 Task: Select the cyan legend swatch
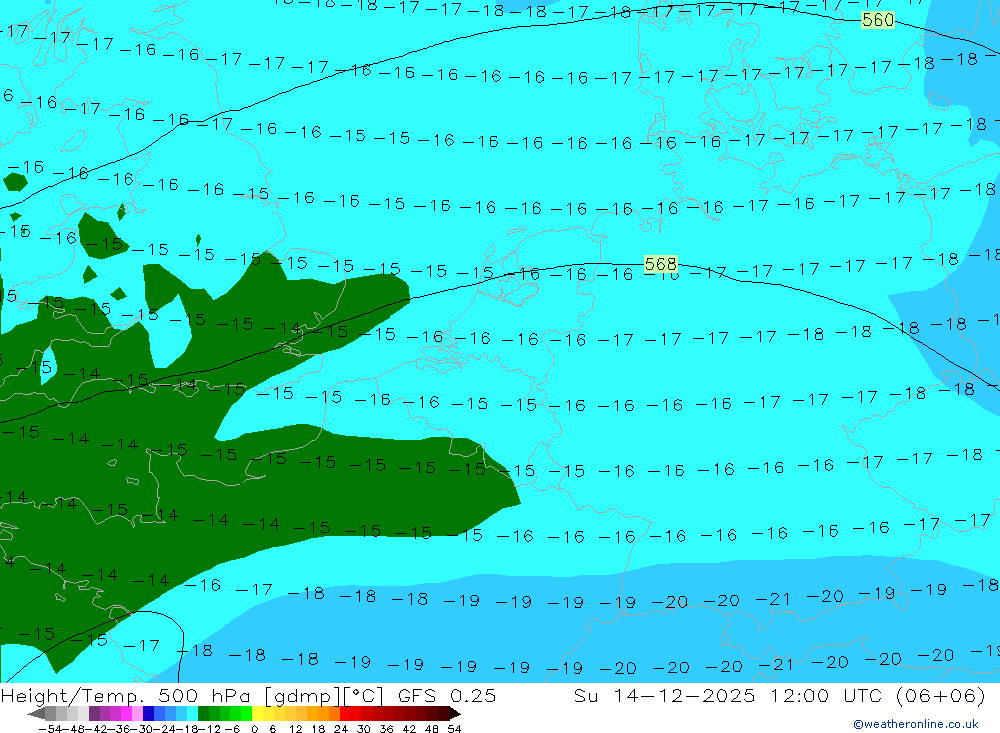point(192,714)
